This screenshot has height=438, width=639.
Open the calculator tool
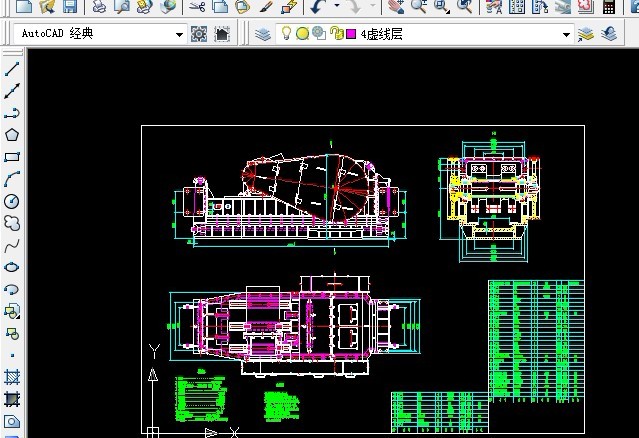click(x=609, y=6)
